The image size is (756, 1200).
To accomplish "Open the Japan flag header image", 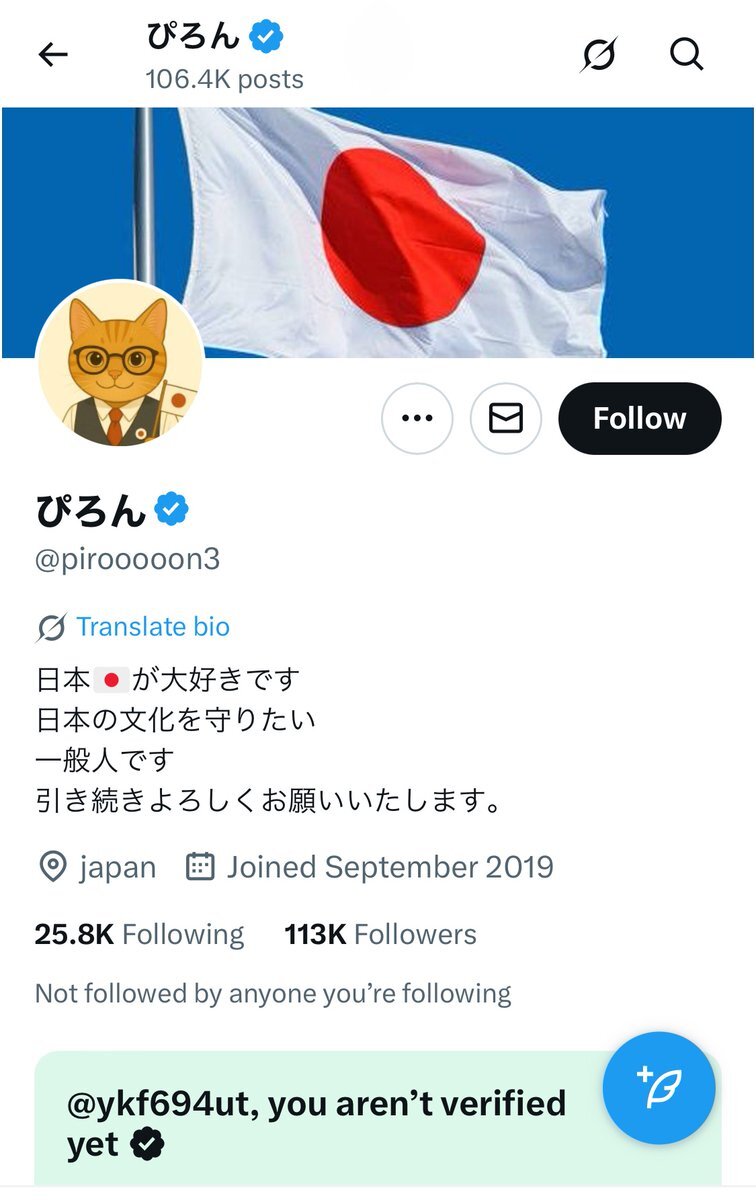I will (x=378, y=232).
